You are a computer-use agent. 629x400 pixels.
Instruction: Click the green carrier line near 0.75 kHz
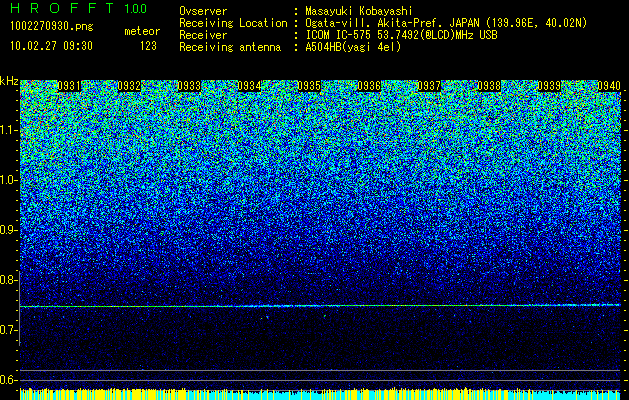320,306
